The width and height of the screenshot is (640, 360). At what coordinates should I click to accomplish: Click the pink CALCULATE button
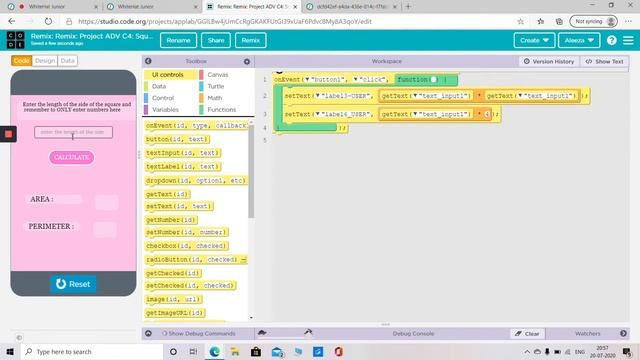point(71,157)
